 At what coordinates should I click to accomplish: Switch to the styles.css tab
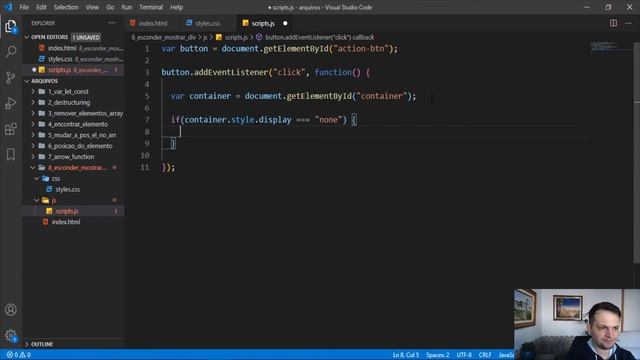[208, 23]
